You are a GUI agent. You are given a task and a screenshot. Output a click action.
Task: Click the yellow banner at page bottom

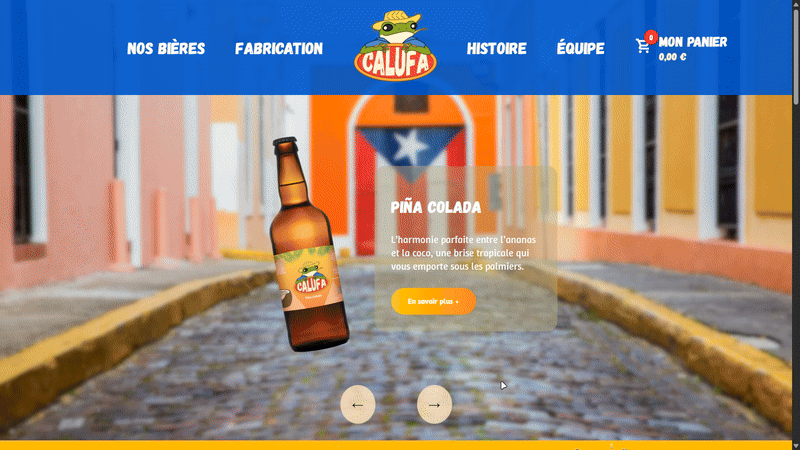(x=395, y=445)
